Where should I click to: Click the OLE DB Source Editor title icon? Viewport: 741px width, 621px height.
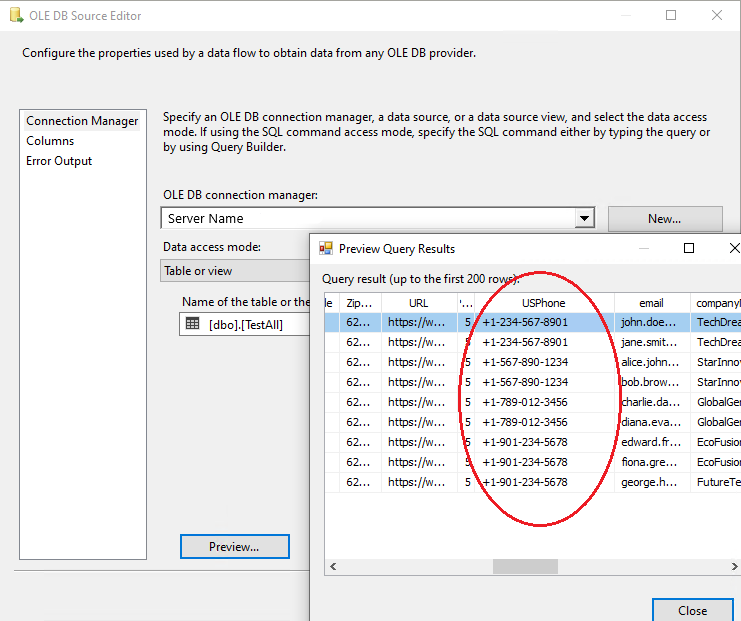click(15, 16)
